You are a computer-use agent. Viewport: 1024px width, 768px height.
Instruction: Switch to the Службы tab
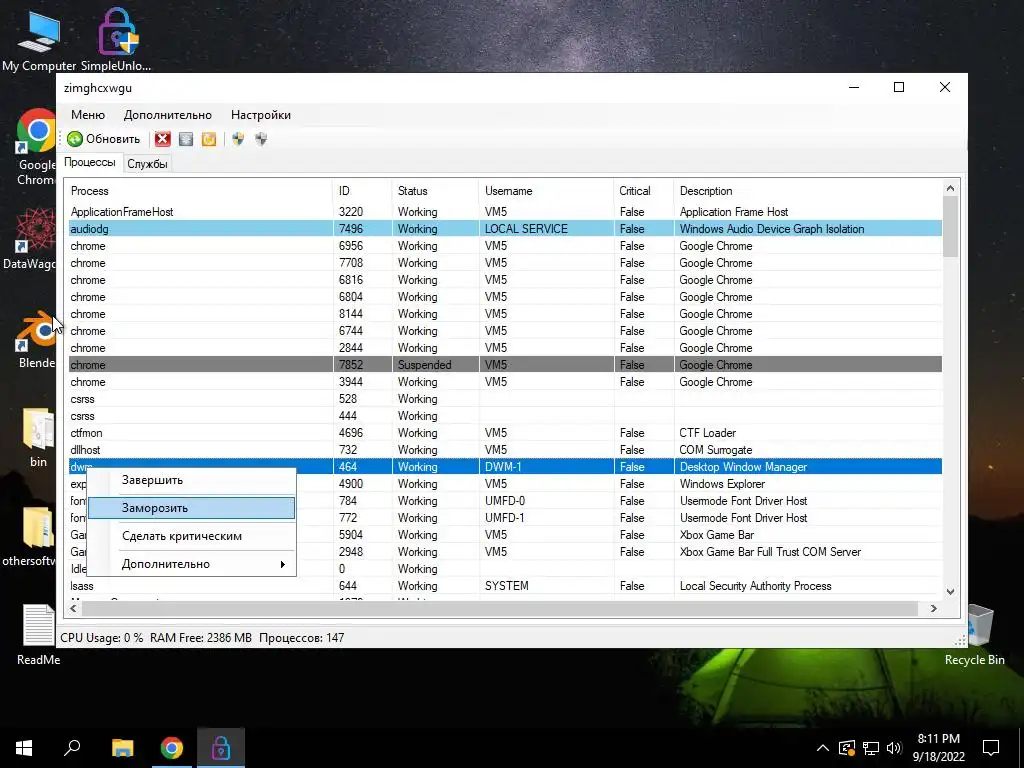[148, 164]
